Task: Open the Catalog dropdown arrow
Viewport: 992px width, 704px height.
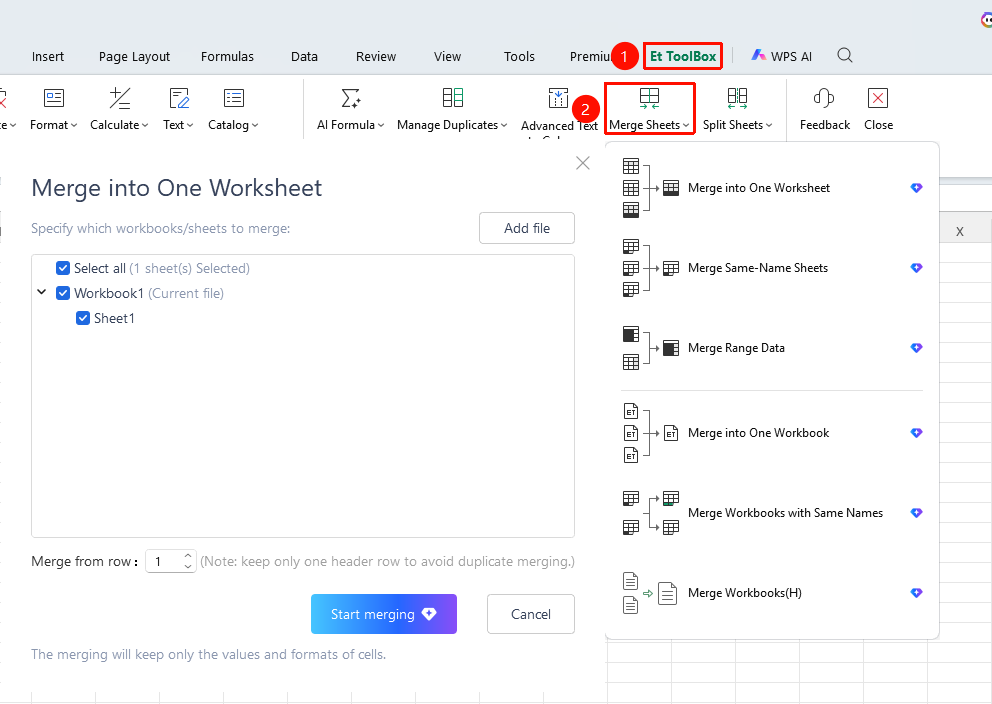Action: click(255, 125)
